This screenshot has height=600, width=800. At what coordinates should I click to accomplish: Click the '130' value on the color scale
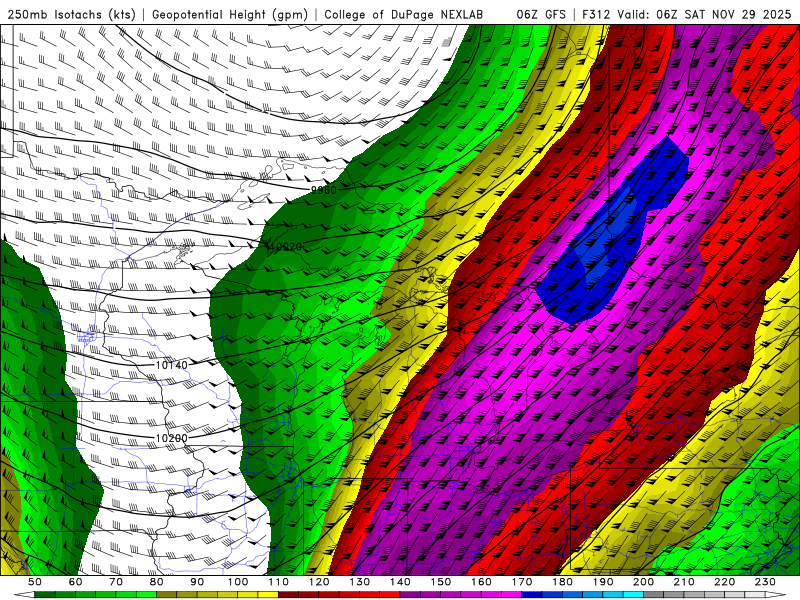tap(360, 582)
